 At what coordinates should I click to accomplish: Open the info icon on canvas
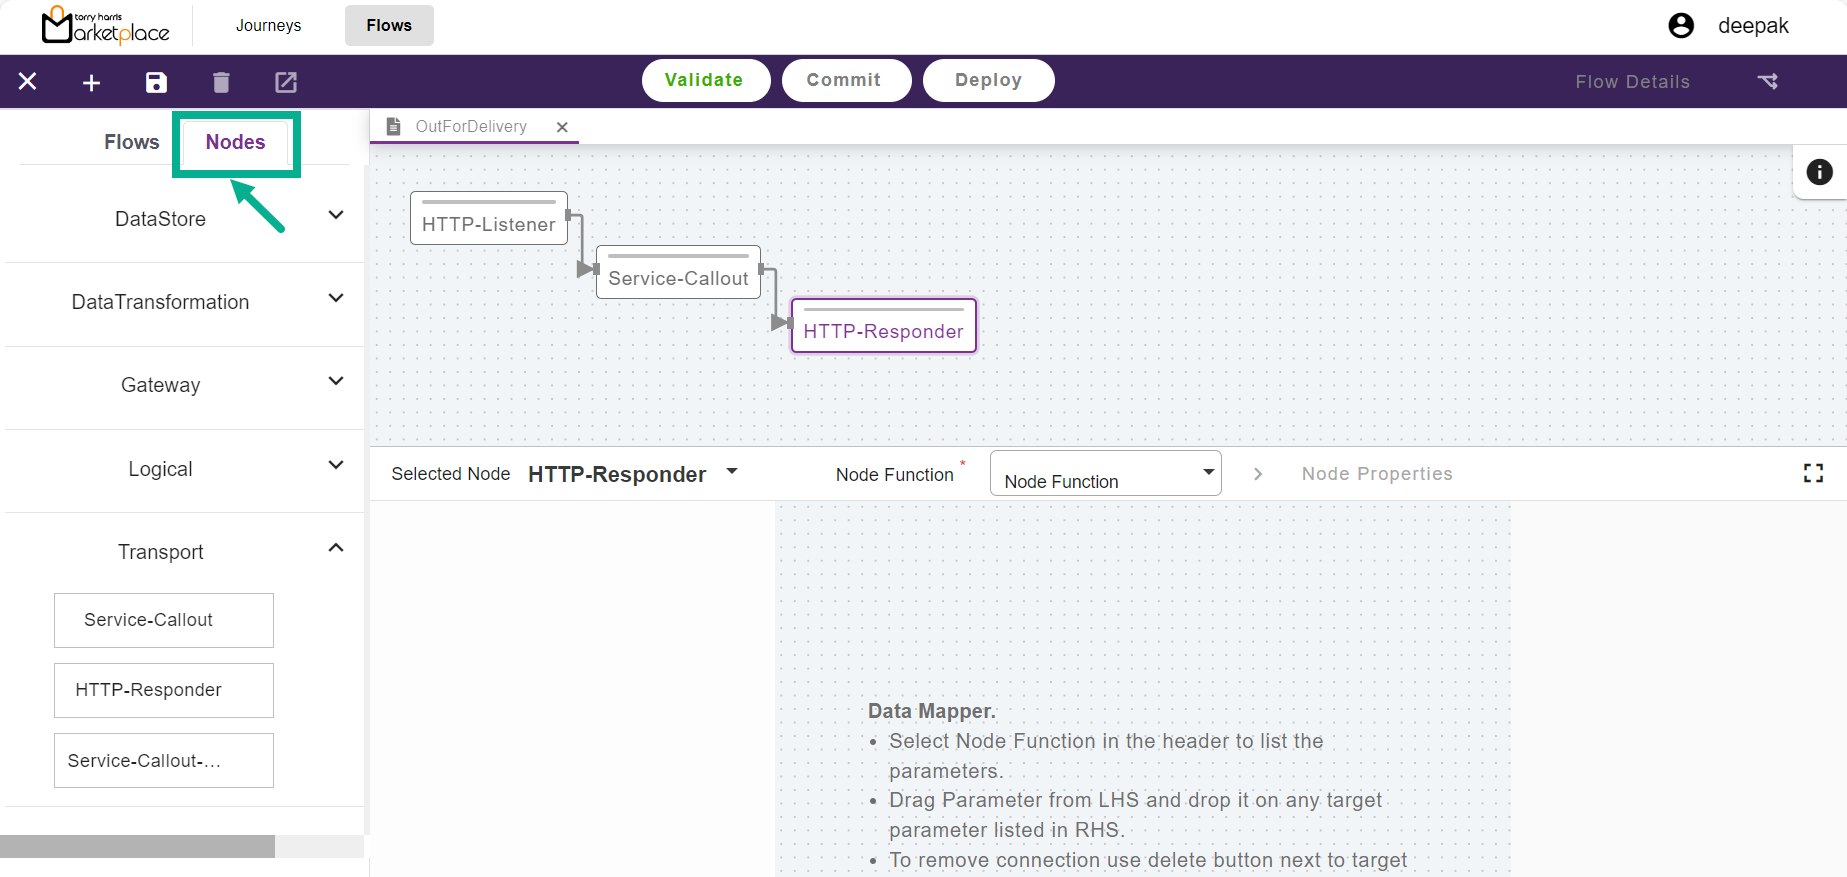pos(1819,172)
